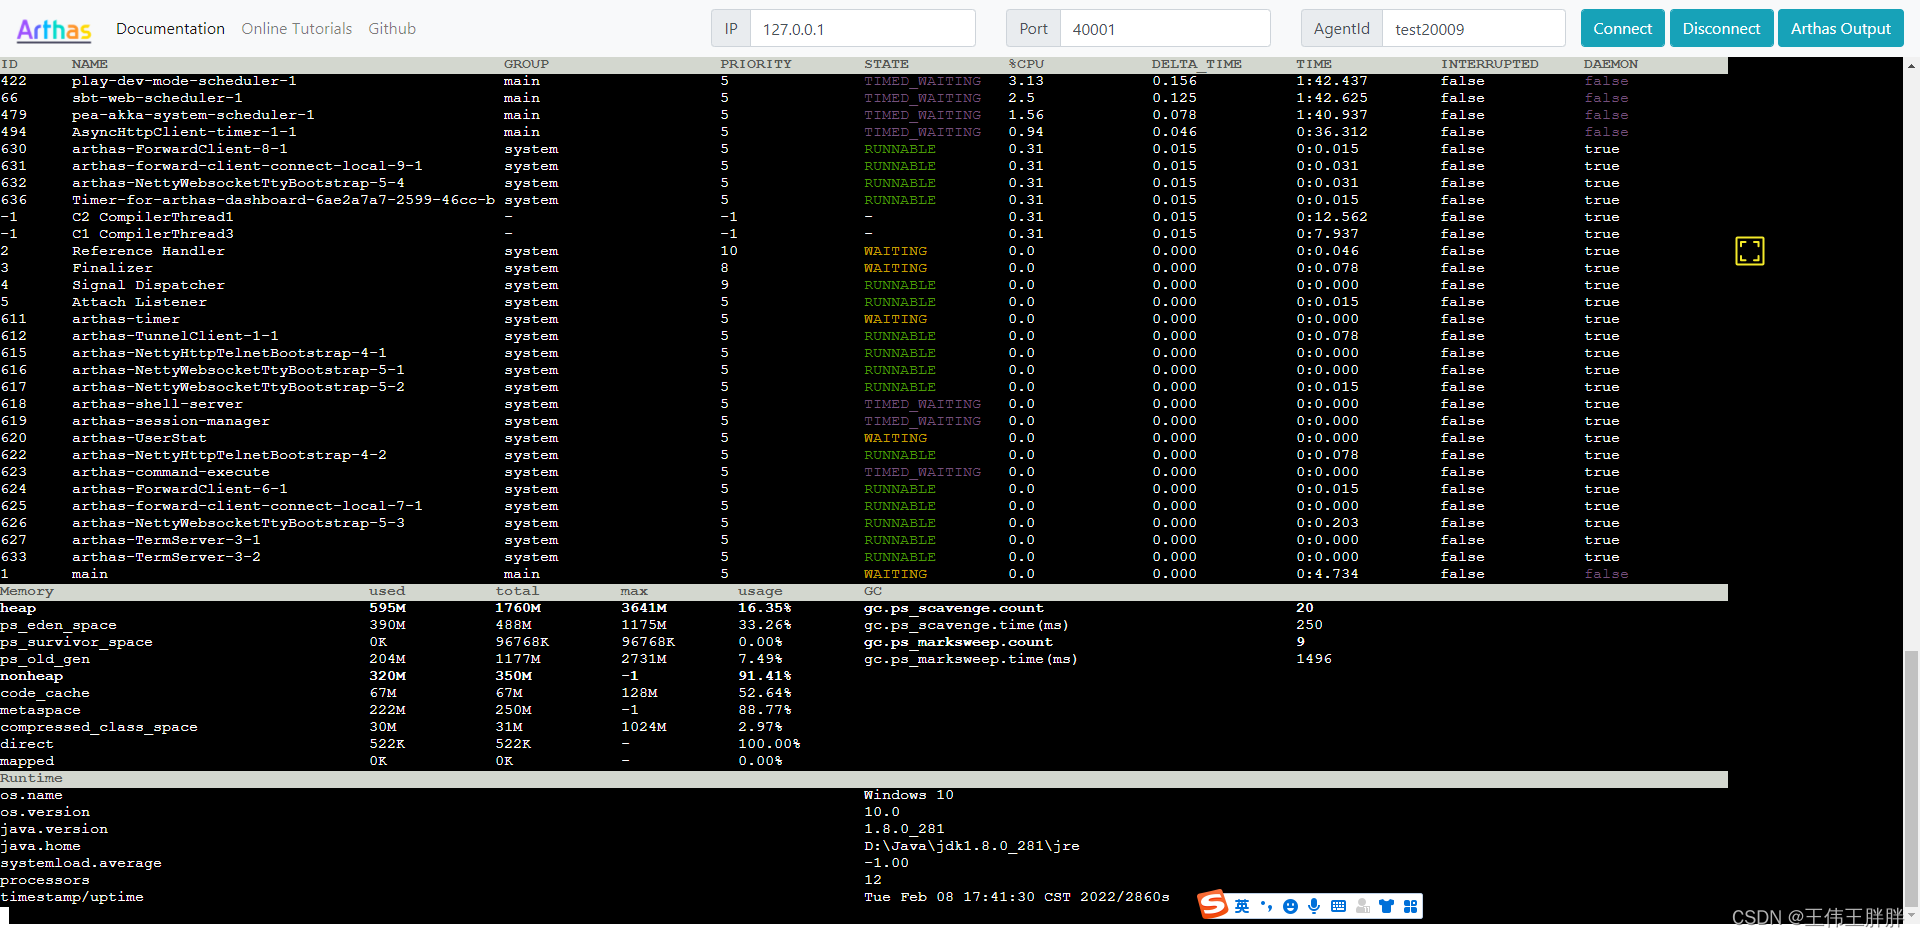Click the ps_old_gen memory label
The height and width of the screenshot is (937, 1920).
(x=45, y=659)
